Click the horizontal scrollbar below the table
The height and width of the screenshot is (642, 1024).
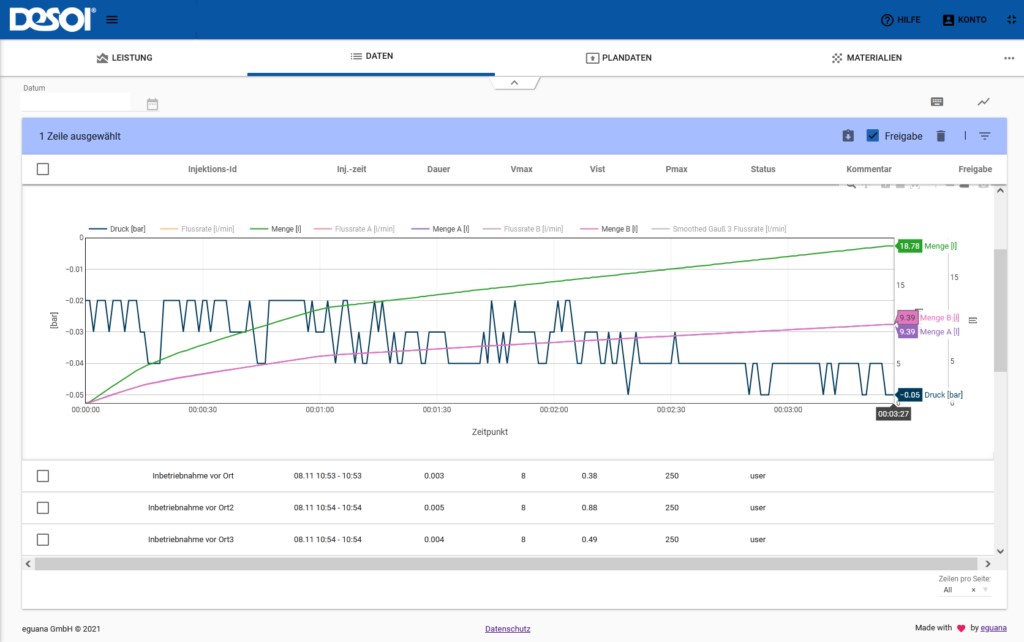pos(506,564)
